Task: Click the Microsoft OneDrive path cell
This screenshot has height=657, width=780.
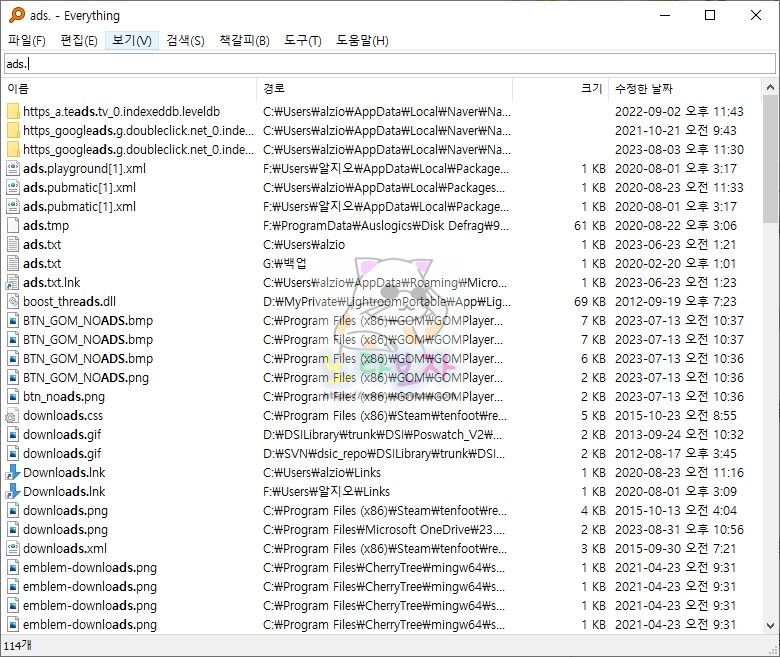Action: (384, 530)
